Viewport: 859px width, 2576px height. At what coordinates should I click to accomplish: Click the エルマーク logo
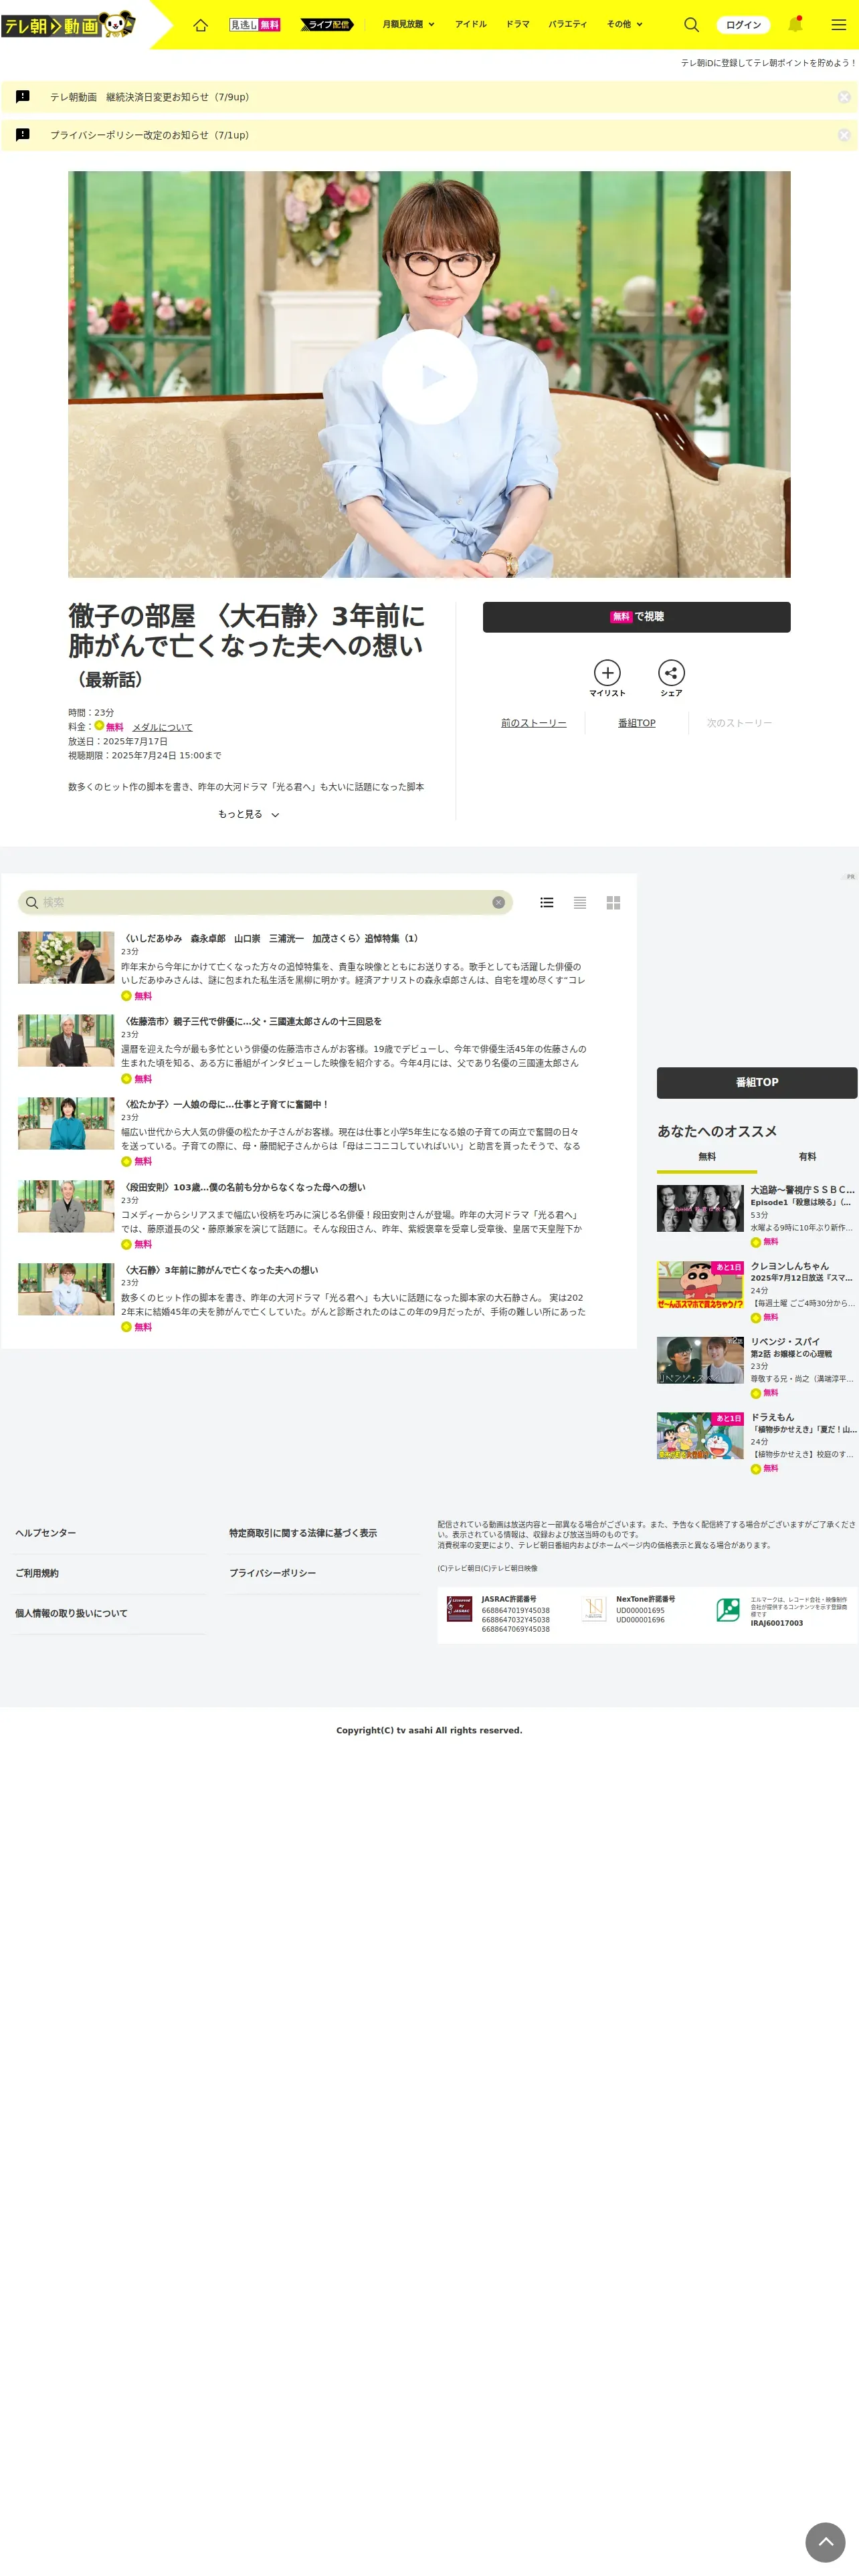tap(728, 1608)
